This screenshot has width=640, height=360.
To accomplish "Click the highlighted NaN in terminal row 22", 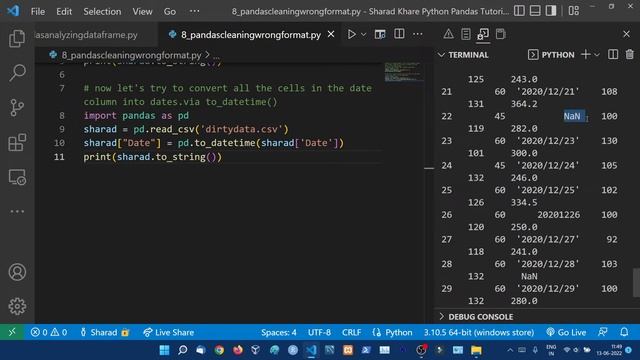I will click(572, 116).
